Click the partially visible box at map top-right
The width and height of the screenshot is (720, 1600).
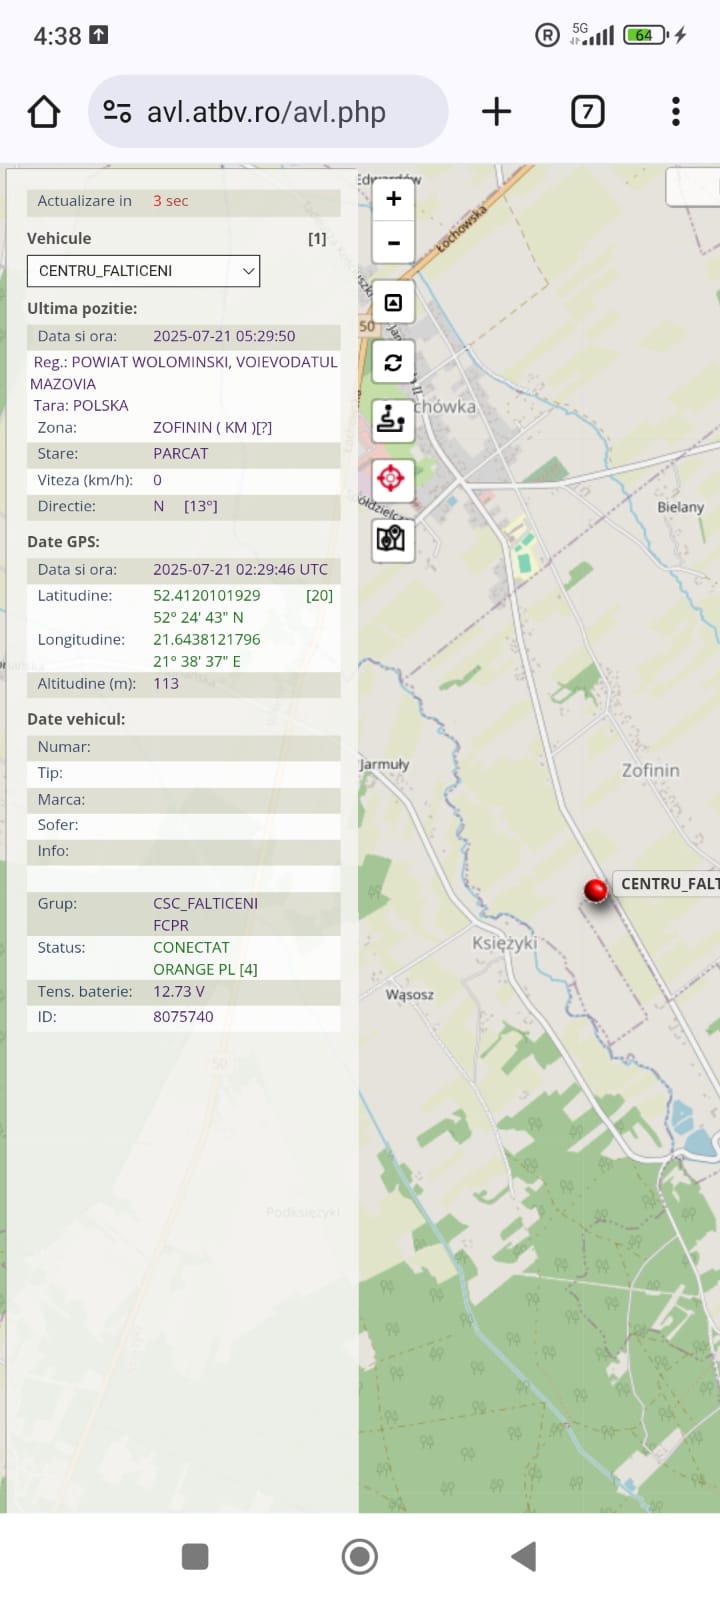coord(693,187)
